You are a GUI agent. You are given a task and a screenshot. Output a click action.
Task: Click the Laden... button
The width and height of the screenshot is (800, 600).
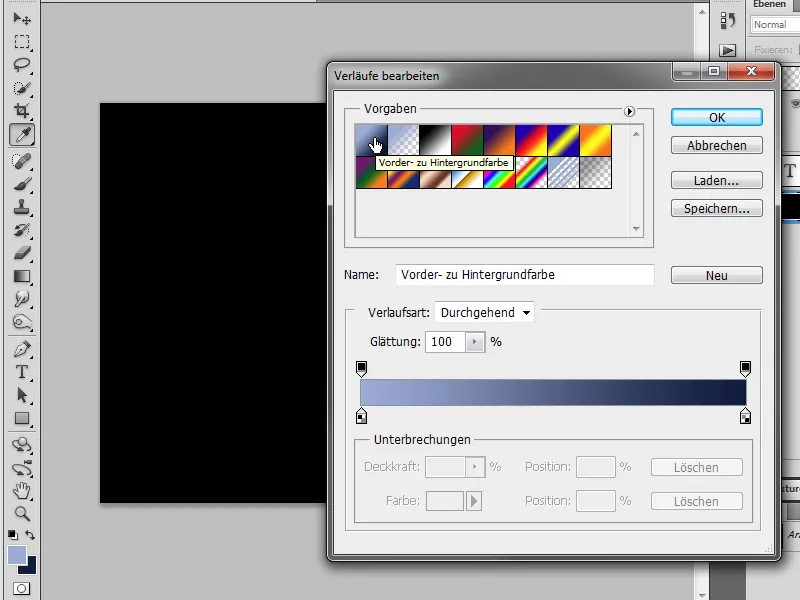tap(717, 181)
